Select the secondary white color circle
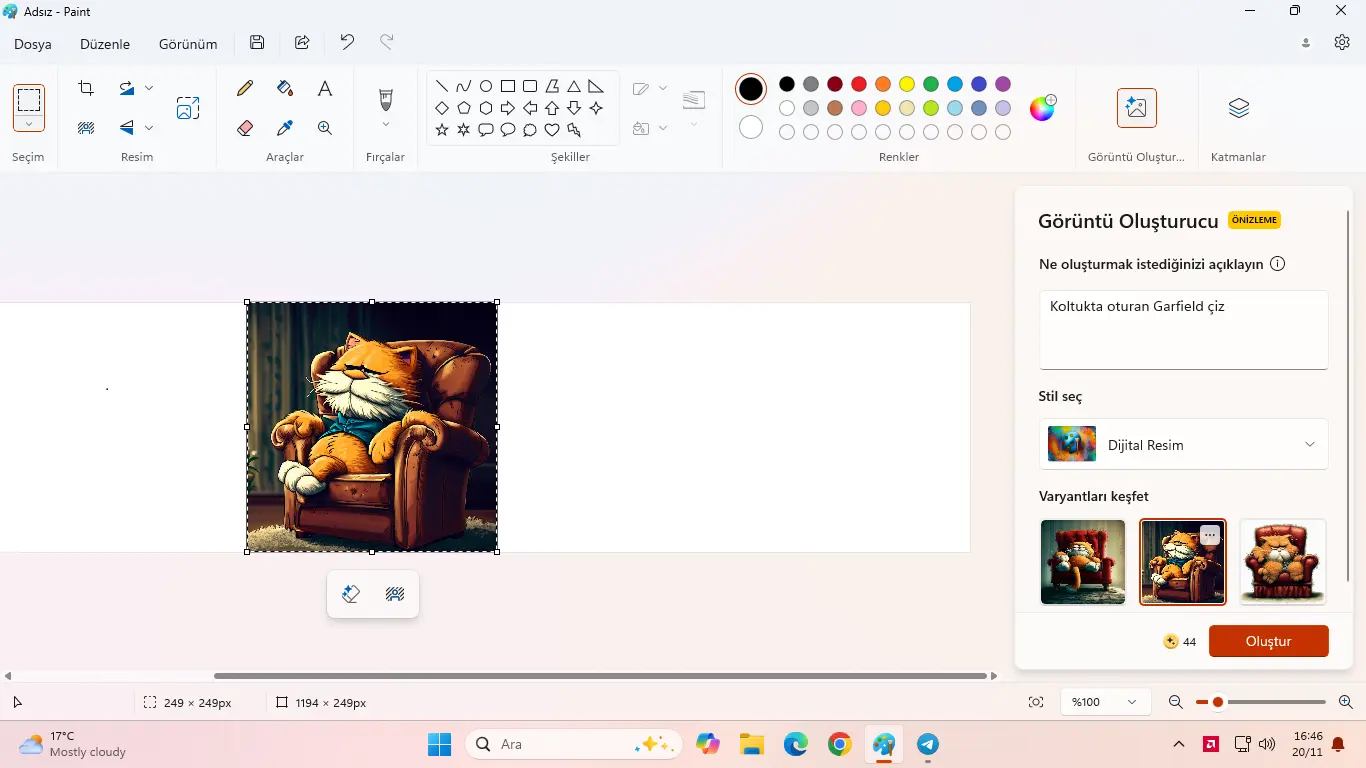Screen dimensions: 1366x768 click(751, 128)
